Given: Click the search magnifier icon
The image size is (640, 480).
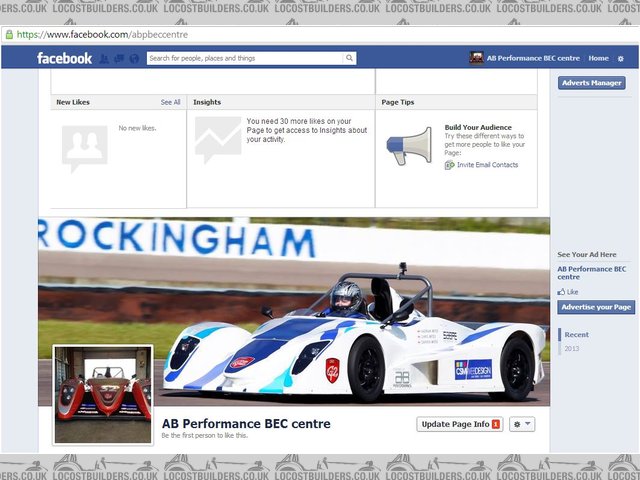Looking at the screenshot, I should click(349, 58).
